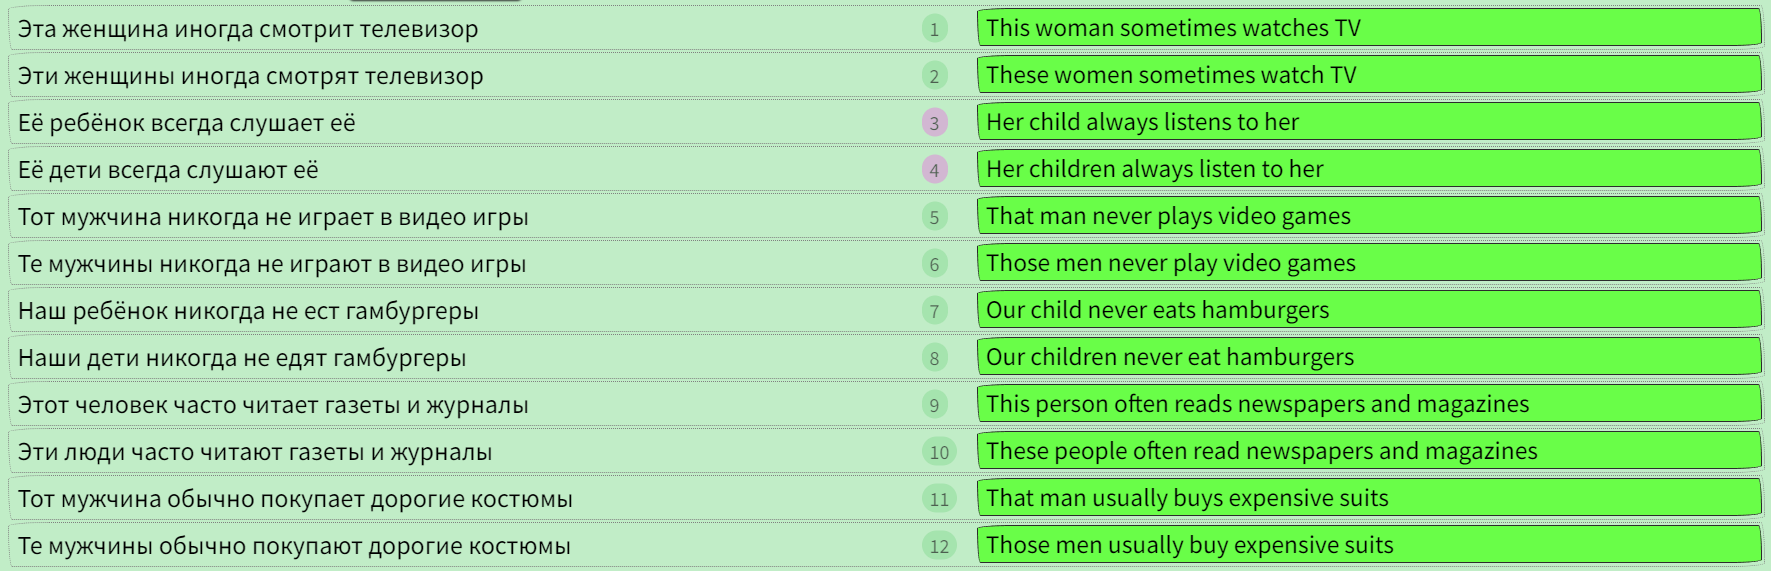The height and width of the screenshot is (571, 1771).
Task: Click the sentence "Её дети всегда слушают её"
Action: pos(168,170)
